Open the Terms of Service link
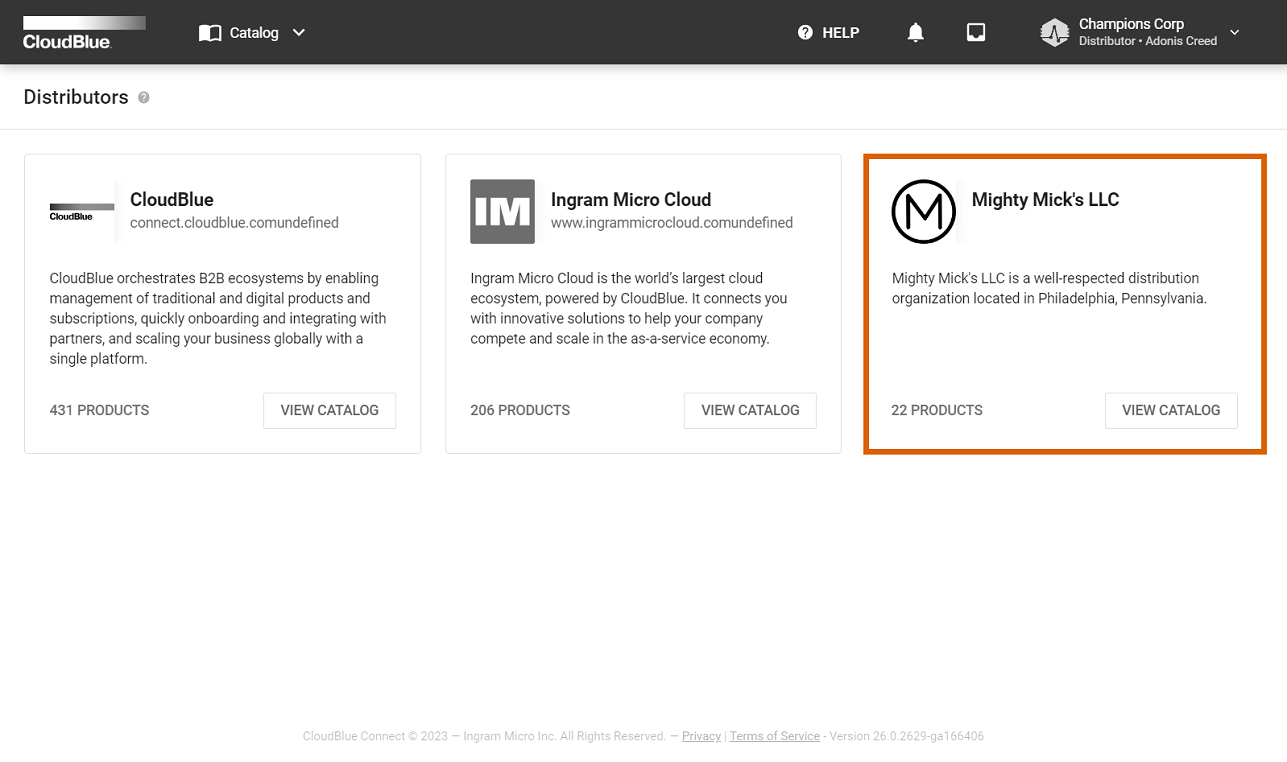 [774, 736]
